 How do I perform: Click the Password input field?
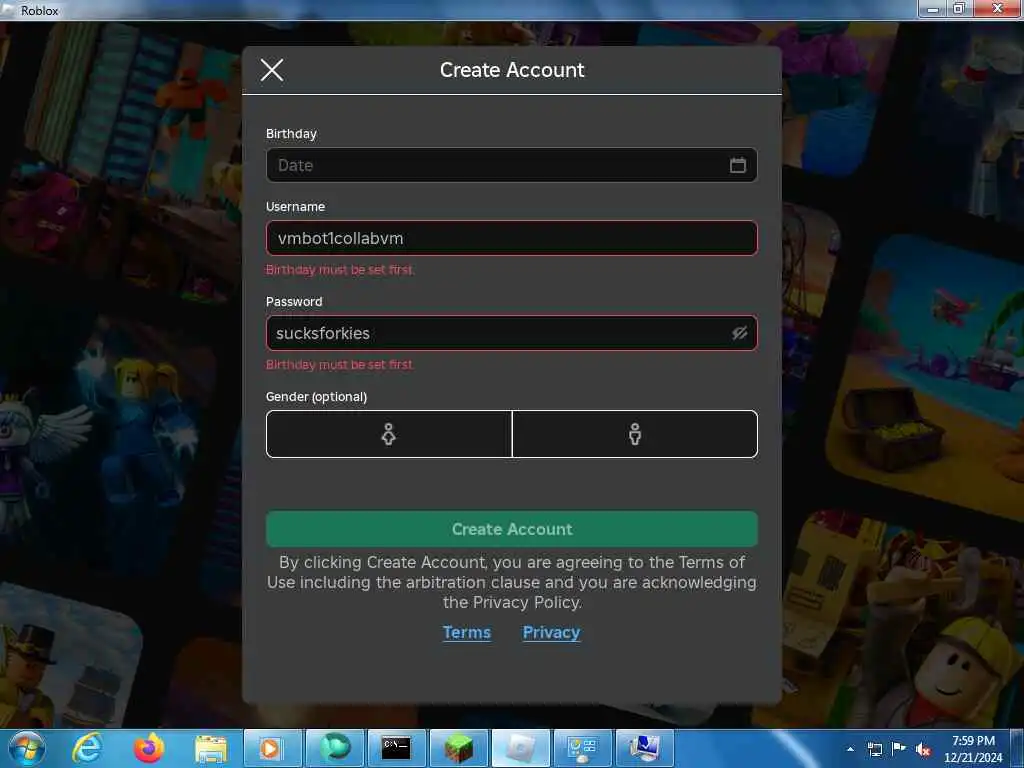pos(511,333)
